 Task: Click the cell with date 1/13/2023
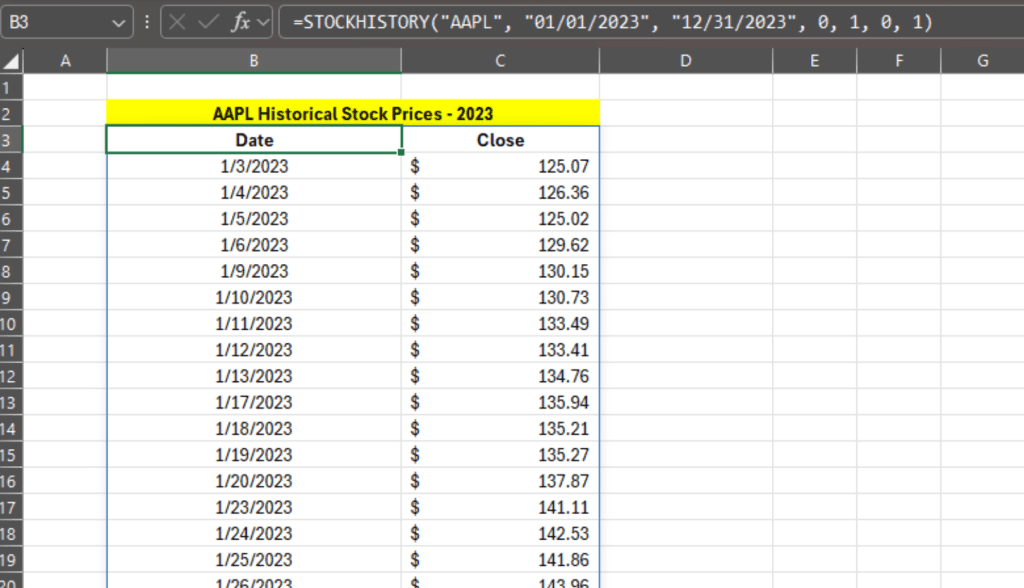[254, 377]
